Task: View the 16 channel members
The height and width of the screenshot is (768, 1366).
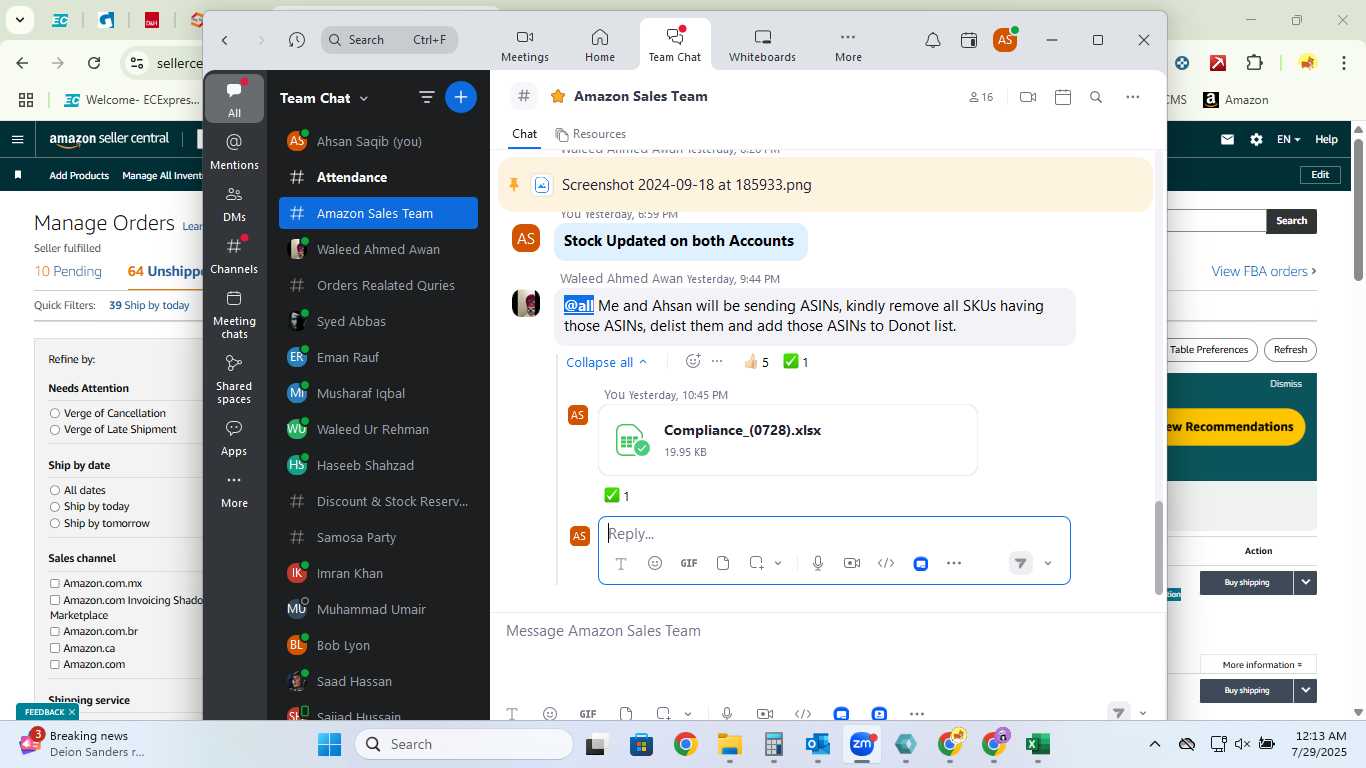Action: [981, 97]
